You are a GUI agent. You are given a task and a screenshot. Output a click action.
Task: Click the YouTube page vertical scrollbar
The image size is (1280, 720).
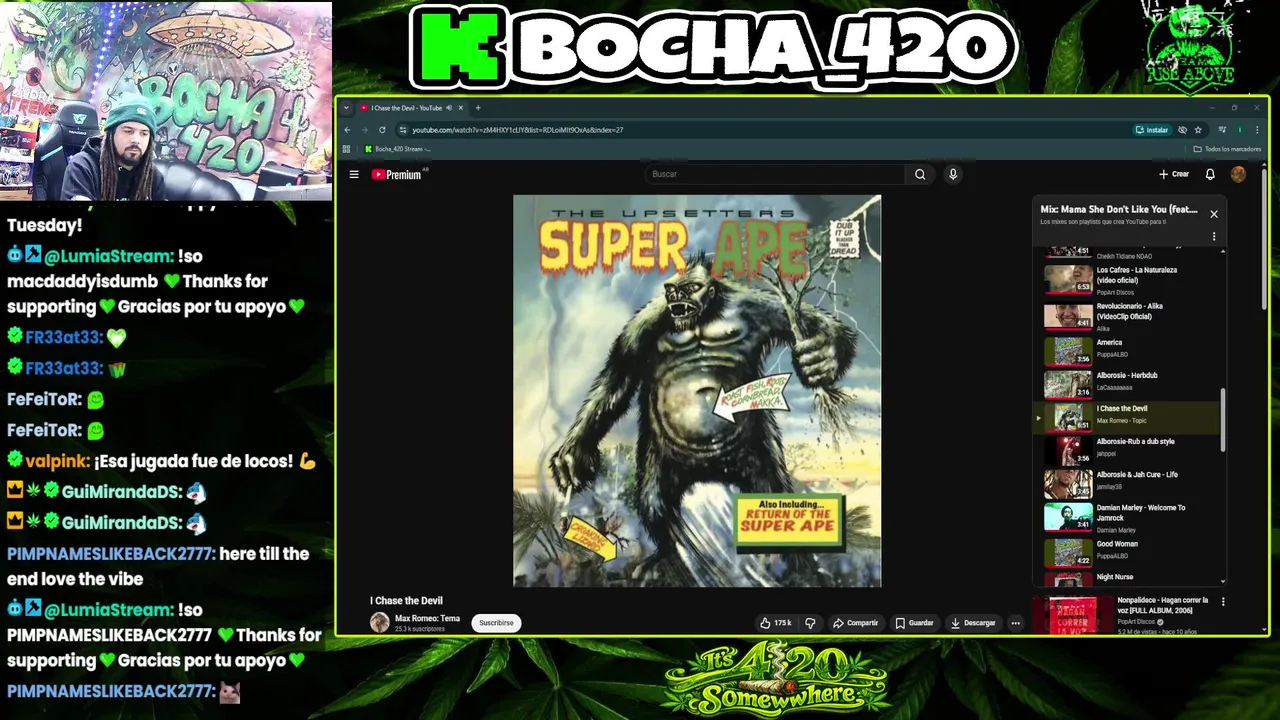click(x=1265, y=240)
